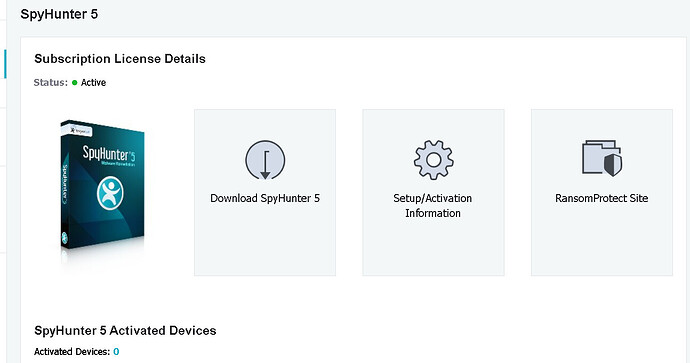Image resolution: width=690 pixels, height=363 pixels.
Task: Click the Subscription License Details heading
Action: click(120, 59)
